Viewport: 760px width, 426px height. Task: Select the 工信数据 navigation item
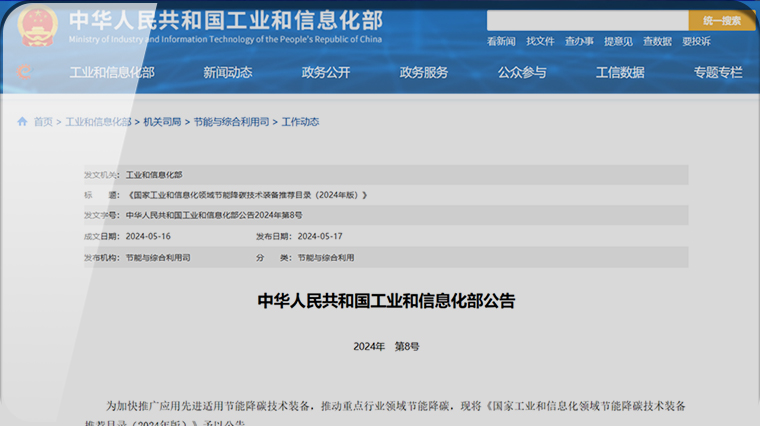click(x=620, y=73)
